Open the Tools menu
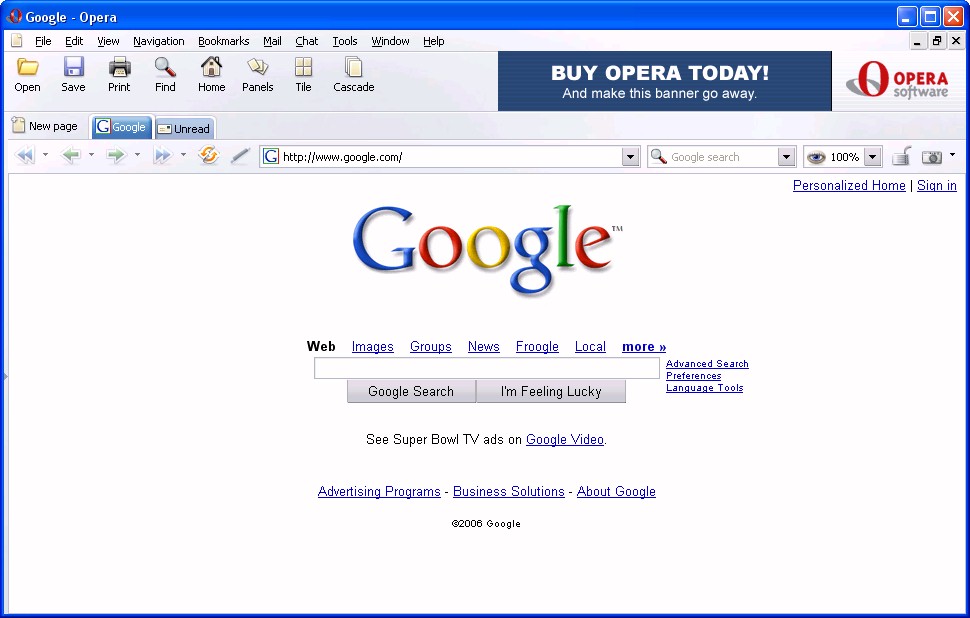This screenshot has height=618, width=970. pos(345,41)
